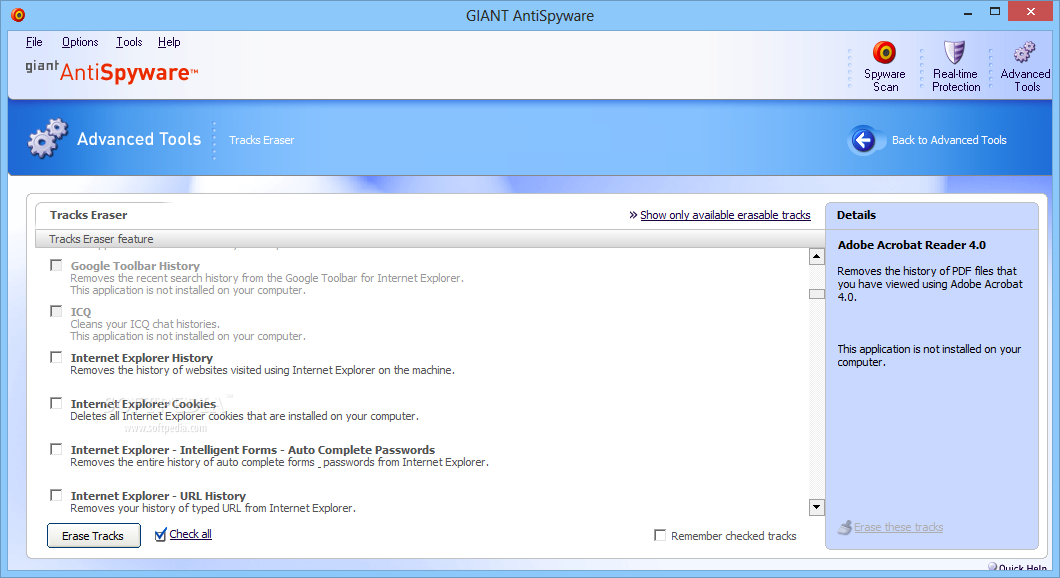This screenshot has width=1060, height=578.
Task: Click the Quick Help icon
Action: [992, 567]
